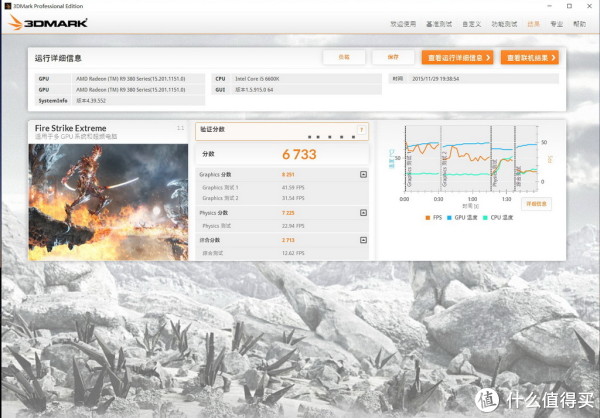Image resolution: width=600 pixels, height=418 pixels.
Task: Click the SystemInfo version 4.39.552 row
Action: point(120,101)
